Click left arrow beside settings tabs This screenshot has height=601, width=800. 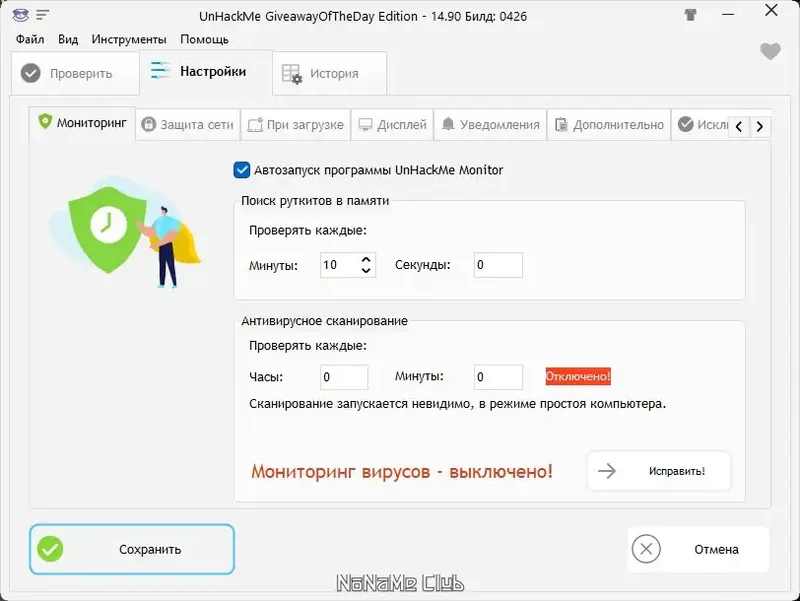[x=740, y=127]
